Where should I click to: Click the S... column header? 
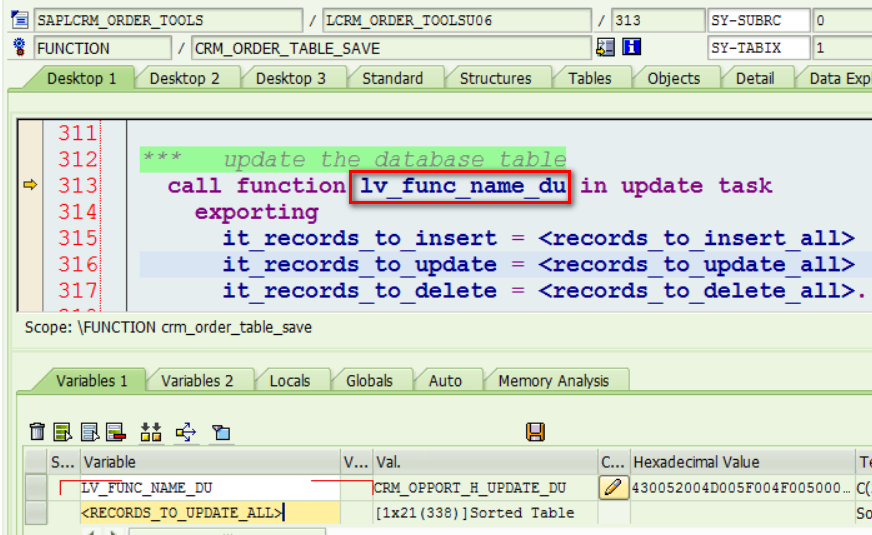pyautogui.click(x=63, y=462)
